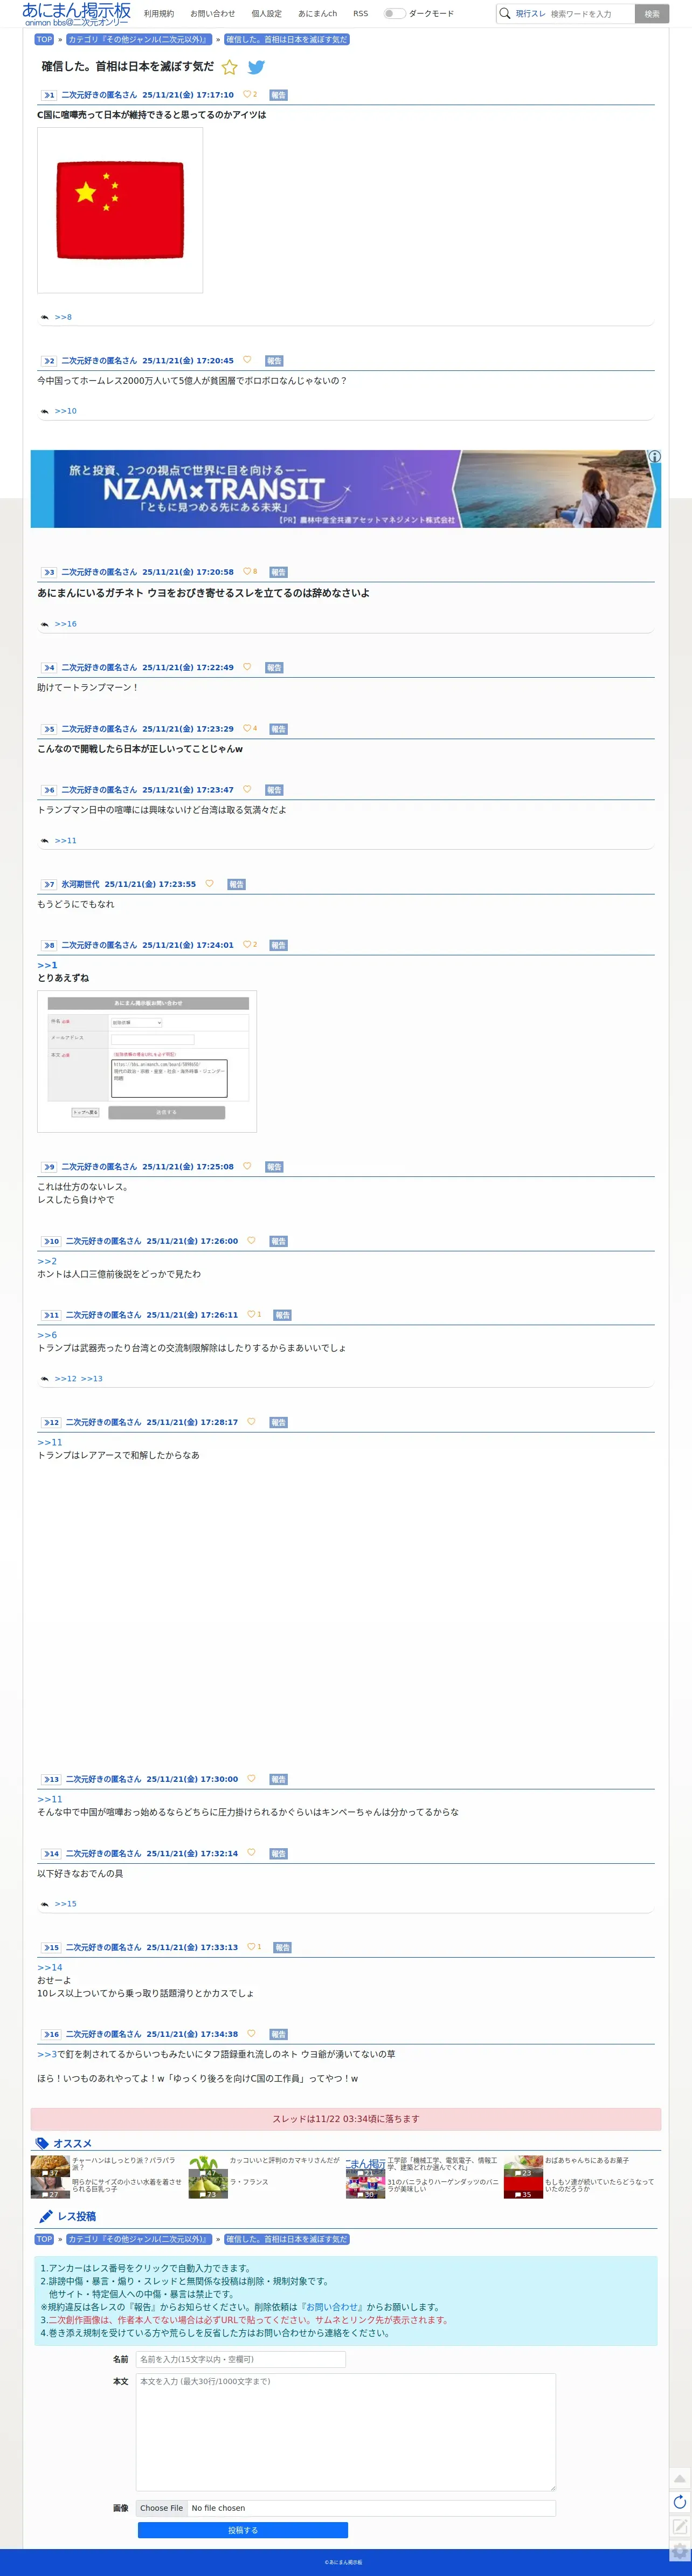
Task: Click the reload circular arrow floating button
Action: tap(680, 2502)
